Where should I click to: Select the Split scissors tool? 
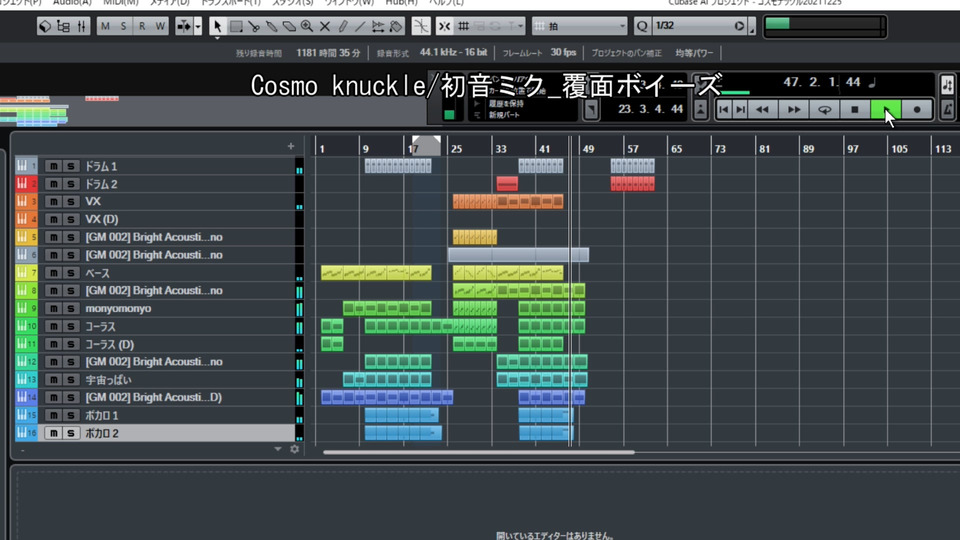pos(253,26)
